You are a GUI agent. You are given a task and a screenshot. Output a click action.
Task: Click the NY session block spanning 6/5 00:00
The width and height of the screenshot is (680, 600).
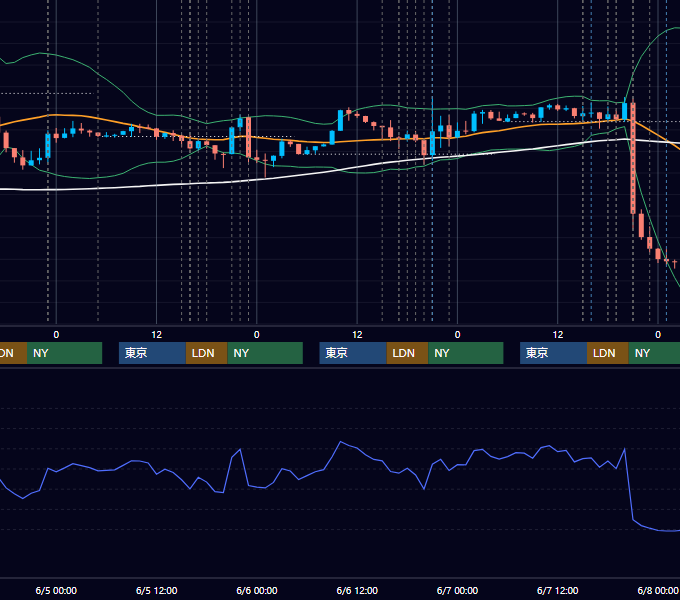pyautogui.click(x=64, y=353)
